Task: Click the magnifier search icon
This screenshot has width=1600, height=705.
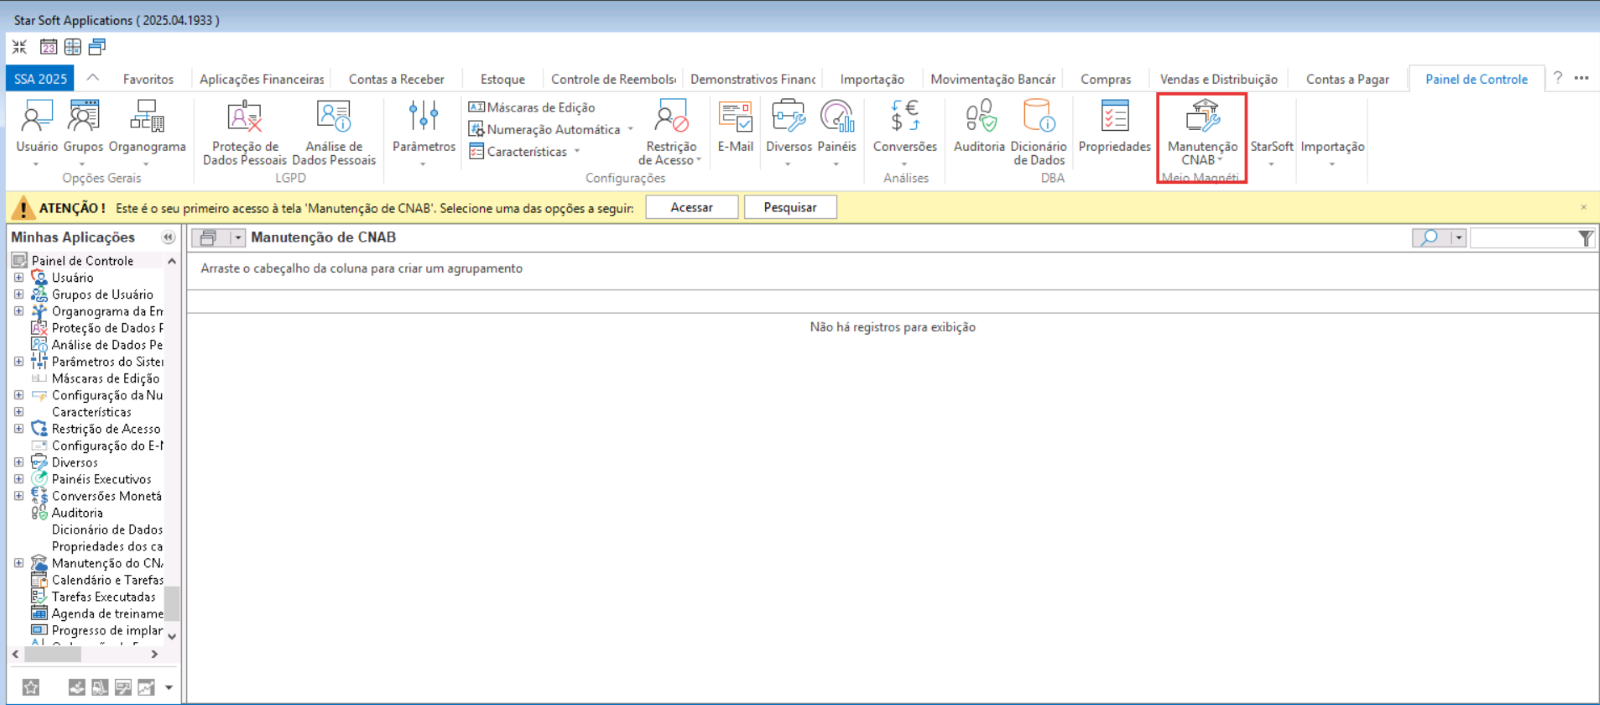Action: click(1430, 238)
